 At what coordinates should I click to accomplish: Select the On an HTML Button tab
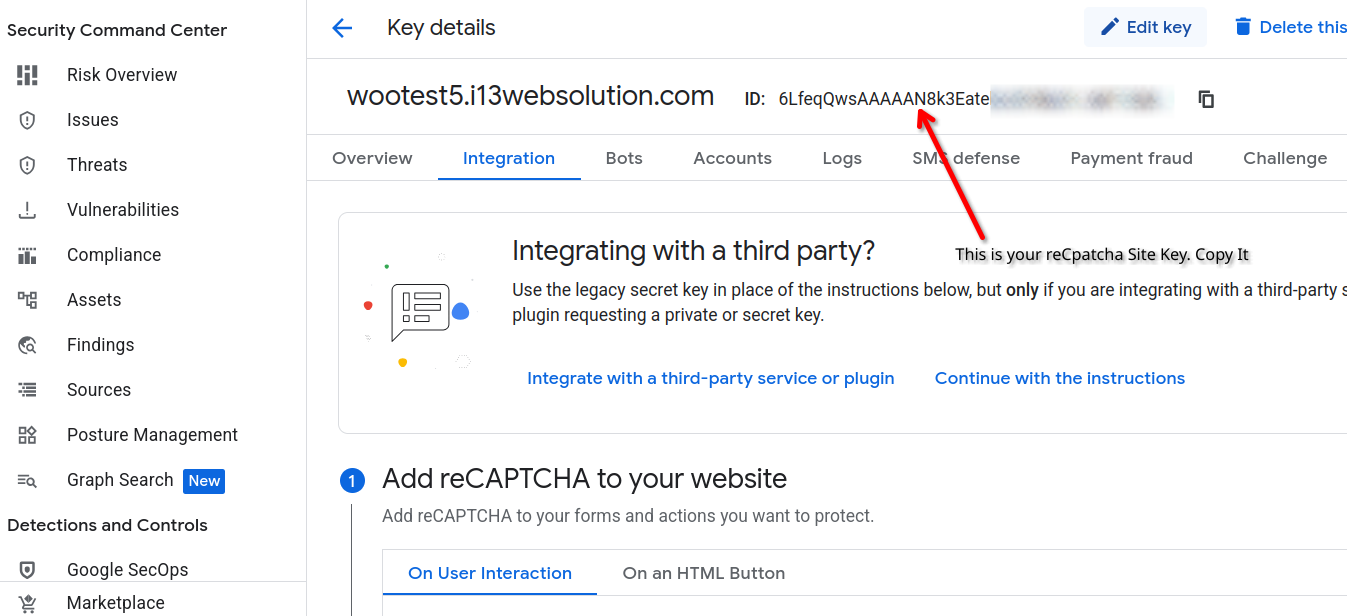click(x=703, y=573)
